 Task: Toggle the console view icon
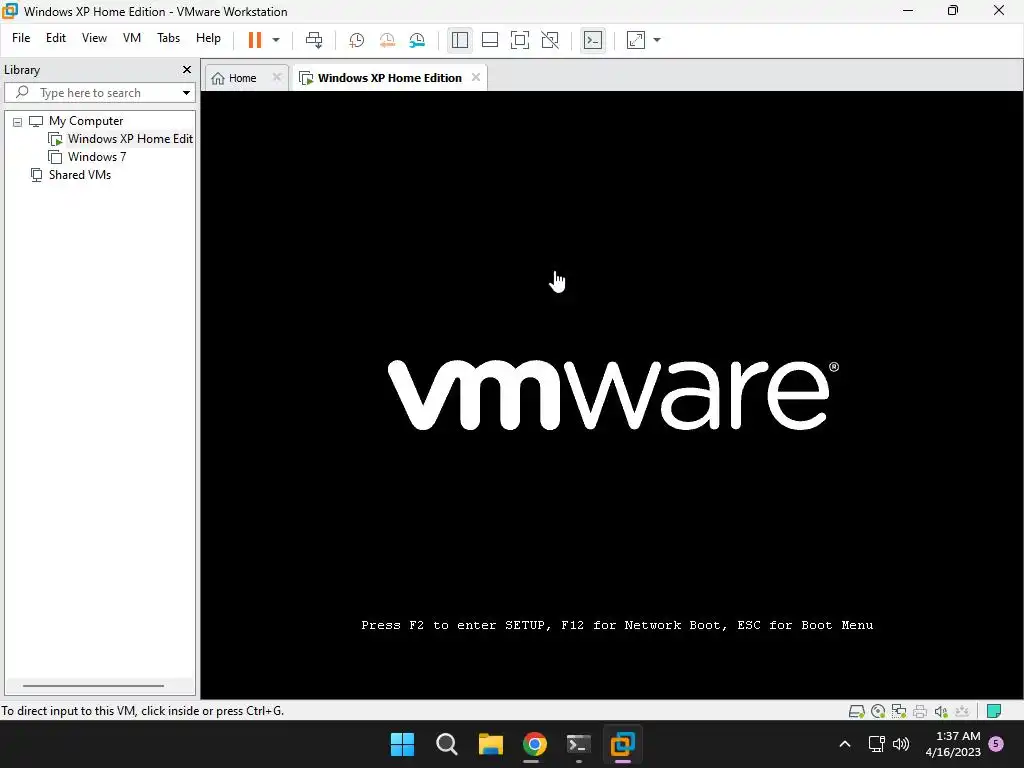[593, 40]
